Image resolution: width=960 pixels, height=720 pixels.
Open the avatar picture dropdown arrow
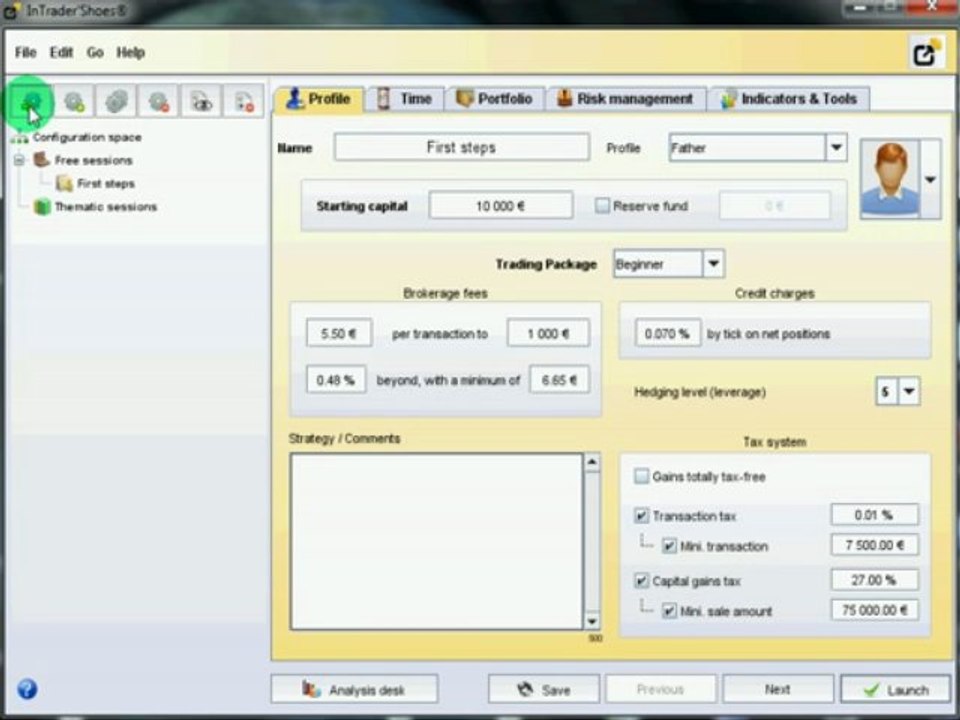pos(930,179)
